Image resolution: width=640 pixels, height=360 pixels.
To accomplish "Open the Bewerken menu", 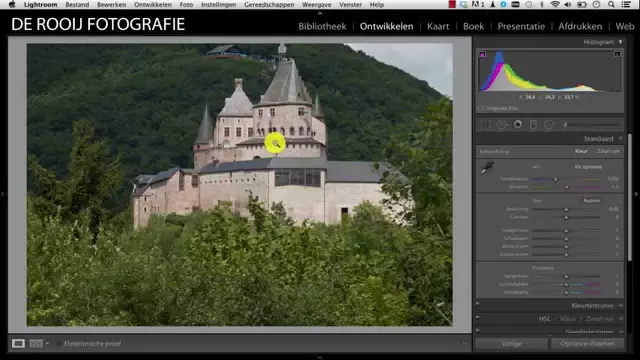I will pyautogui.click(x=111, y=4).
